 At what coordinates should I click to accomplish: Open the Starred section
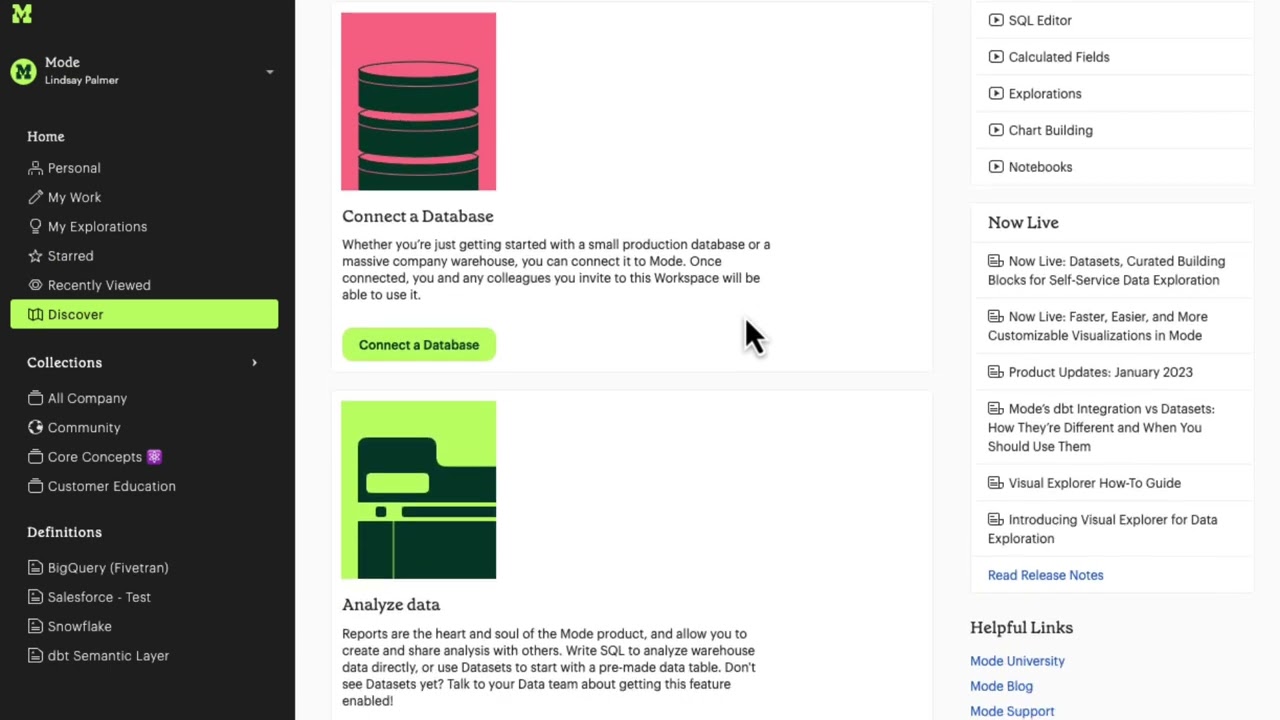[x=70, y=256]
